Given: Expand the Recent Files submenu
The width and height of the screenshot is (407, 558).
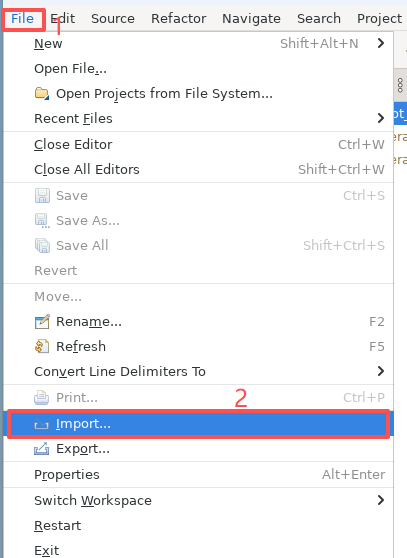Looking at the screenshot, I should (381, 118).
